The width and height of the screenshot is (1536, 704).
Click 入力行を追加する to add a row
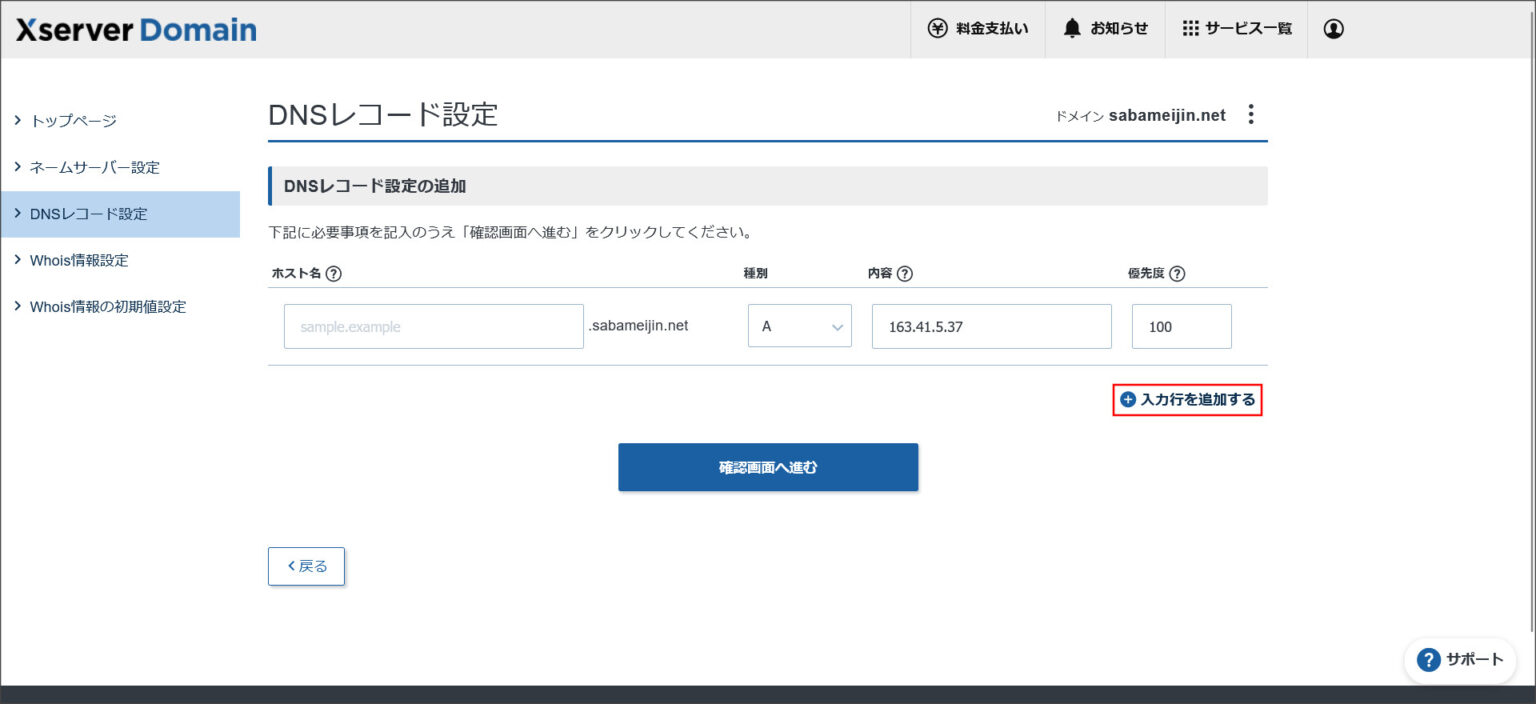(1187, 400)
